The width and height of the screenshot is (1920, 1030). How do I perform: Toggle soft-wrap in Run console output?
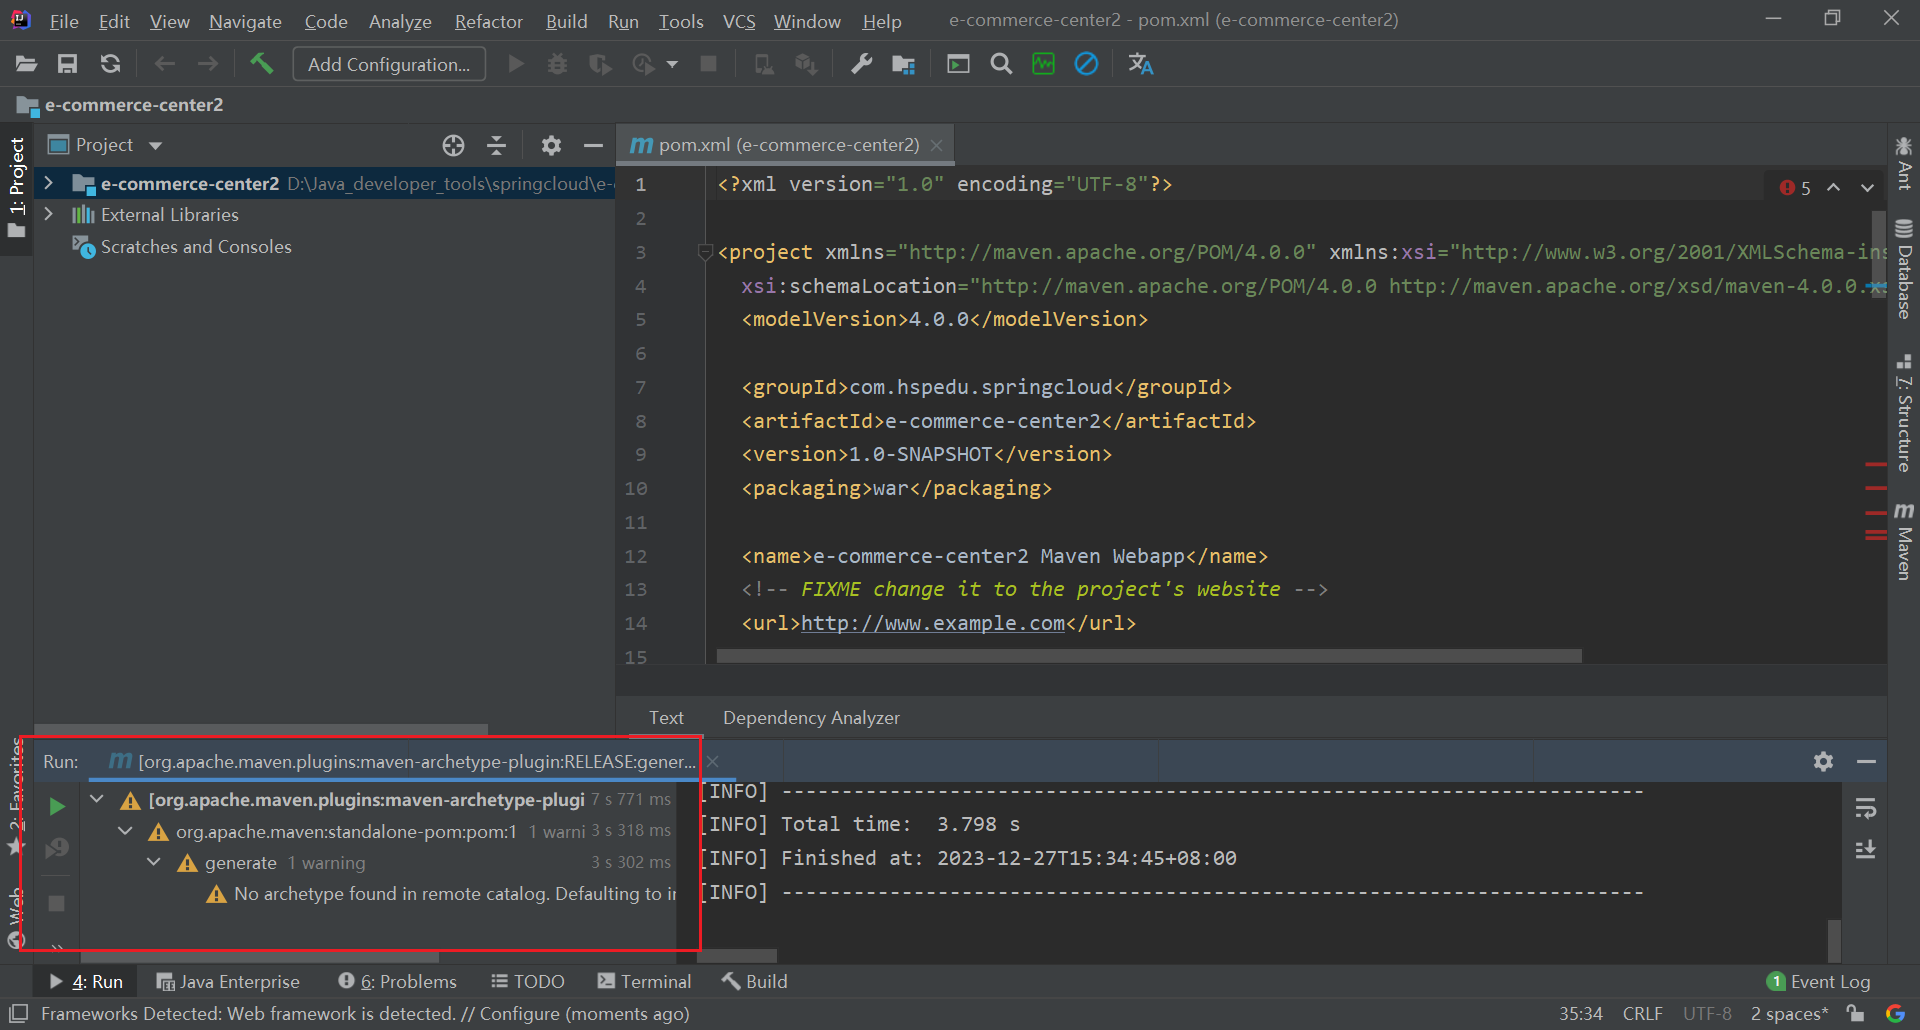(1865, 808)
